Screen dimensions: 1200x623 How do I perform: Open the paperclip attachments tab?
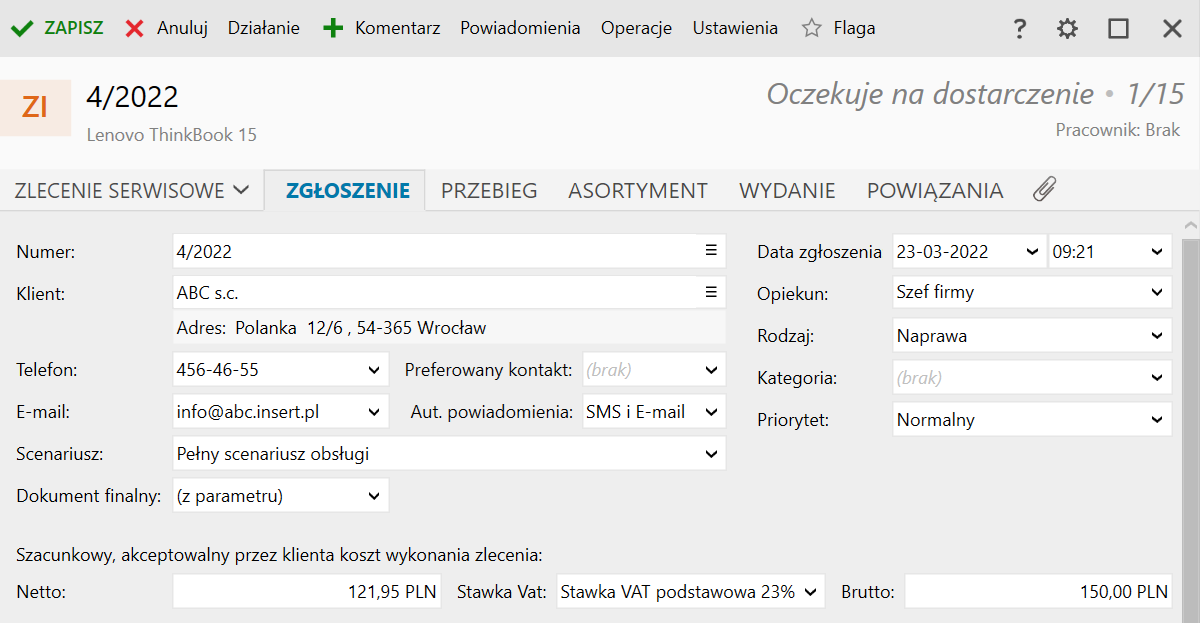[1044, 190]
